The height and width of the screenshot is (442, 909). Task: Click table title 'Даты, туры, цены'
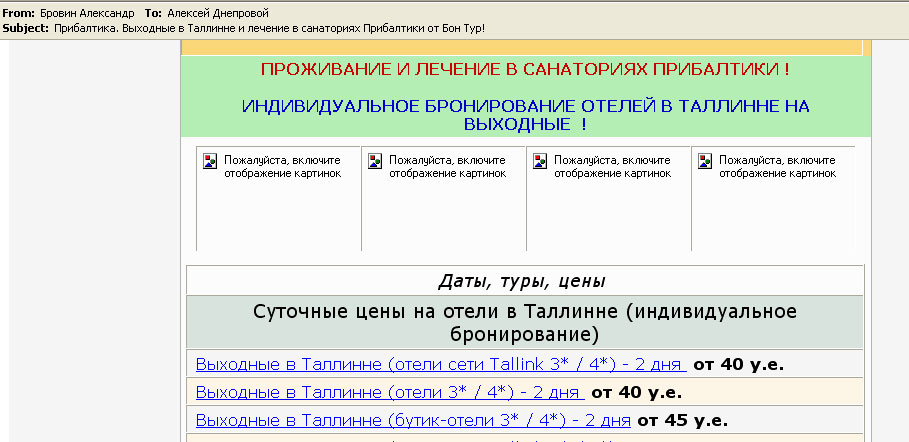pos(522,281)
